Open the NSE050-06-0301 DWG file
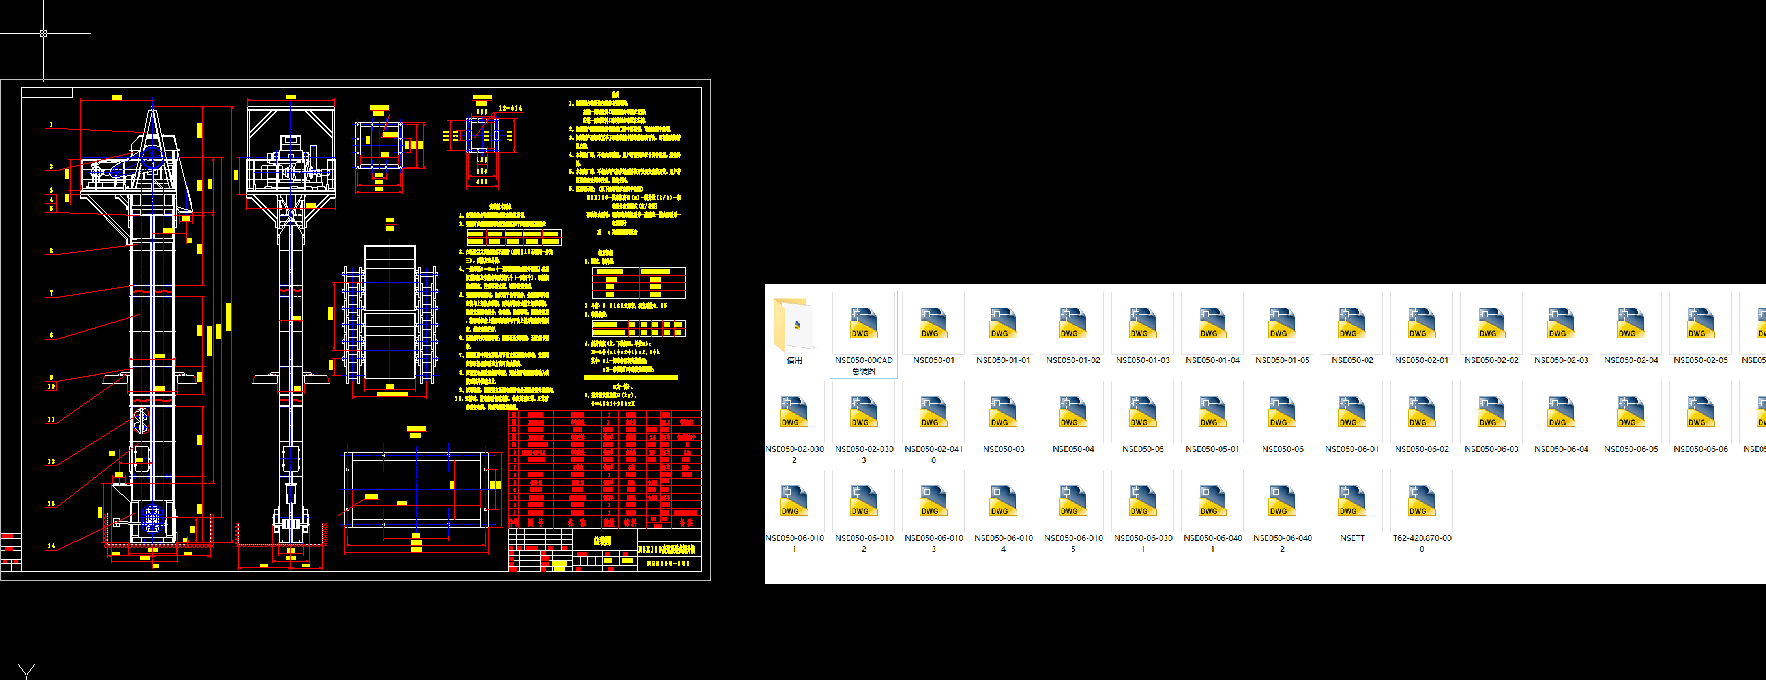The image size is (1766, 680). click(1143, 513)
